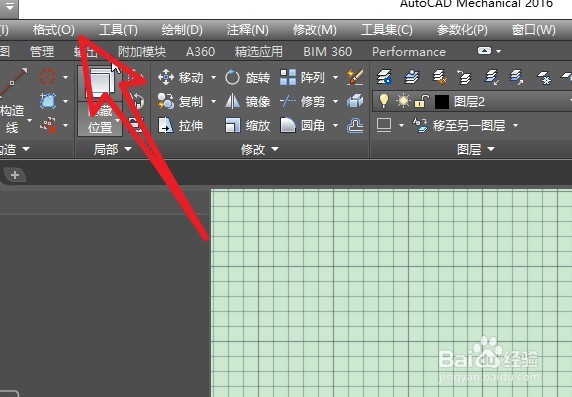
Task: Open the 圆角 dropdown arrow
Action: coord(335,126)
